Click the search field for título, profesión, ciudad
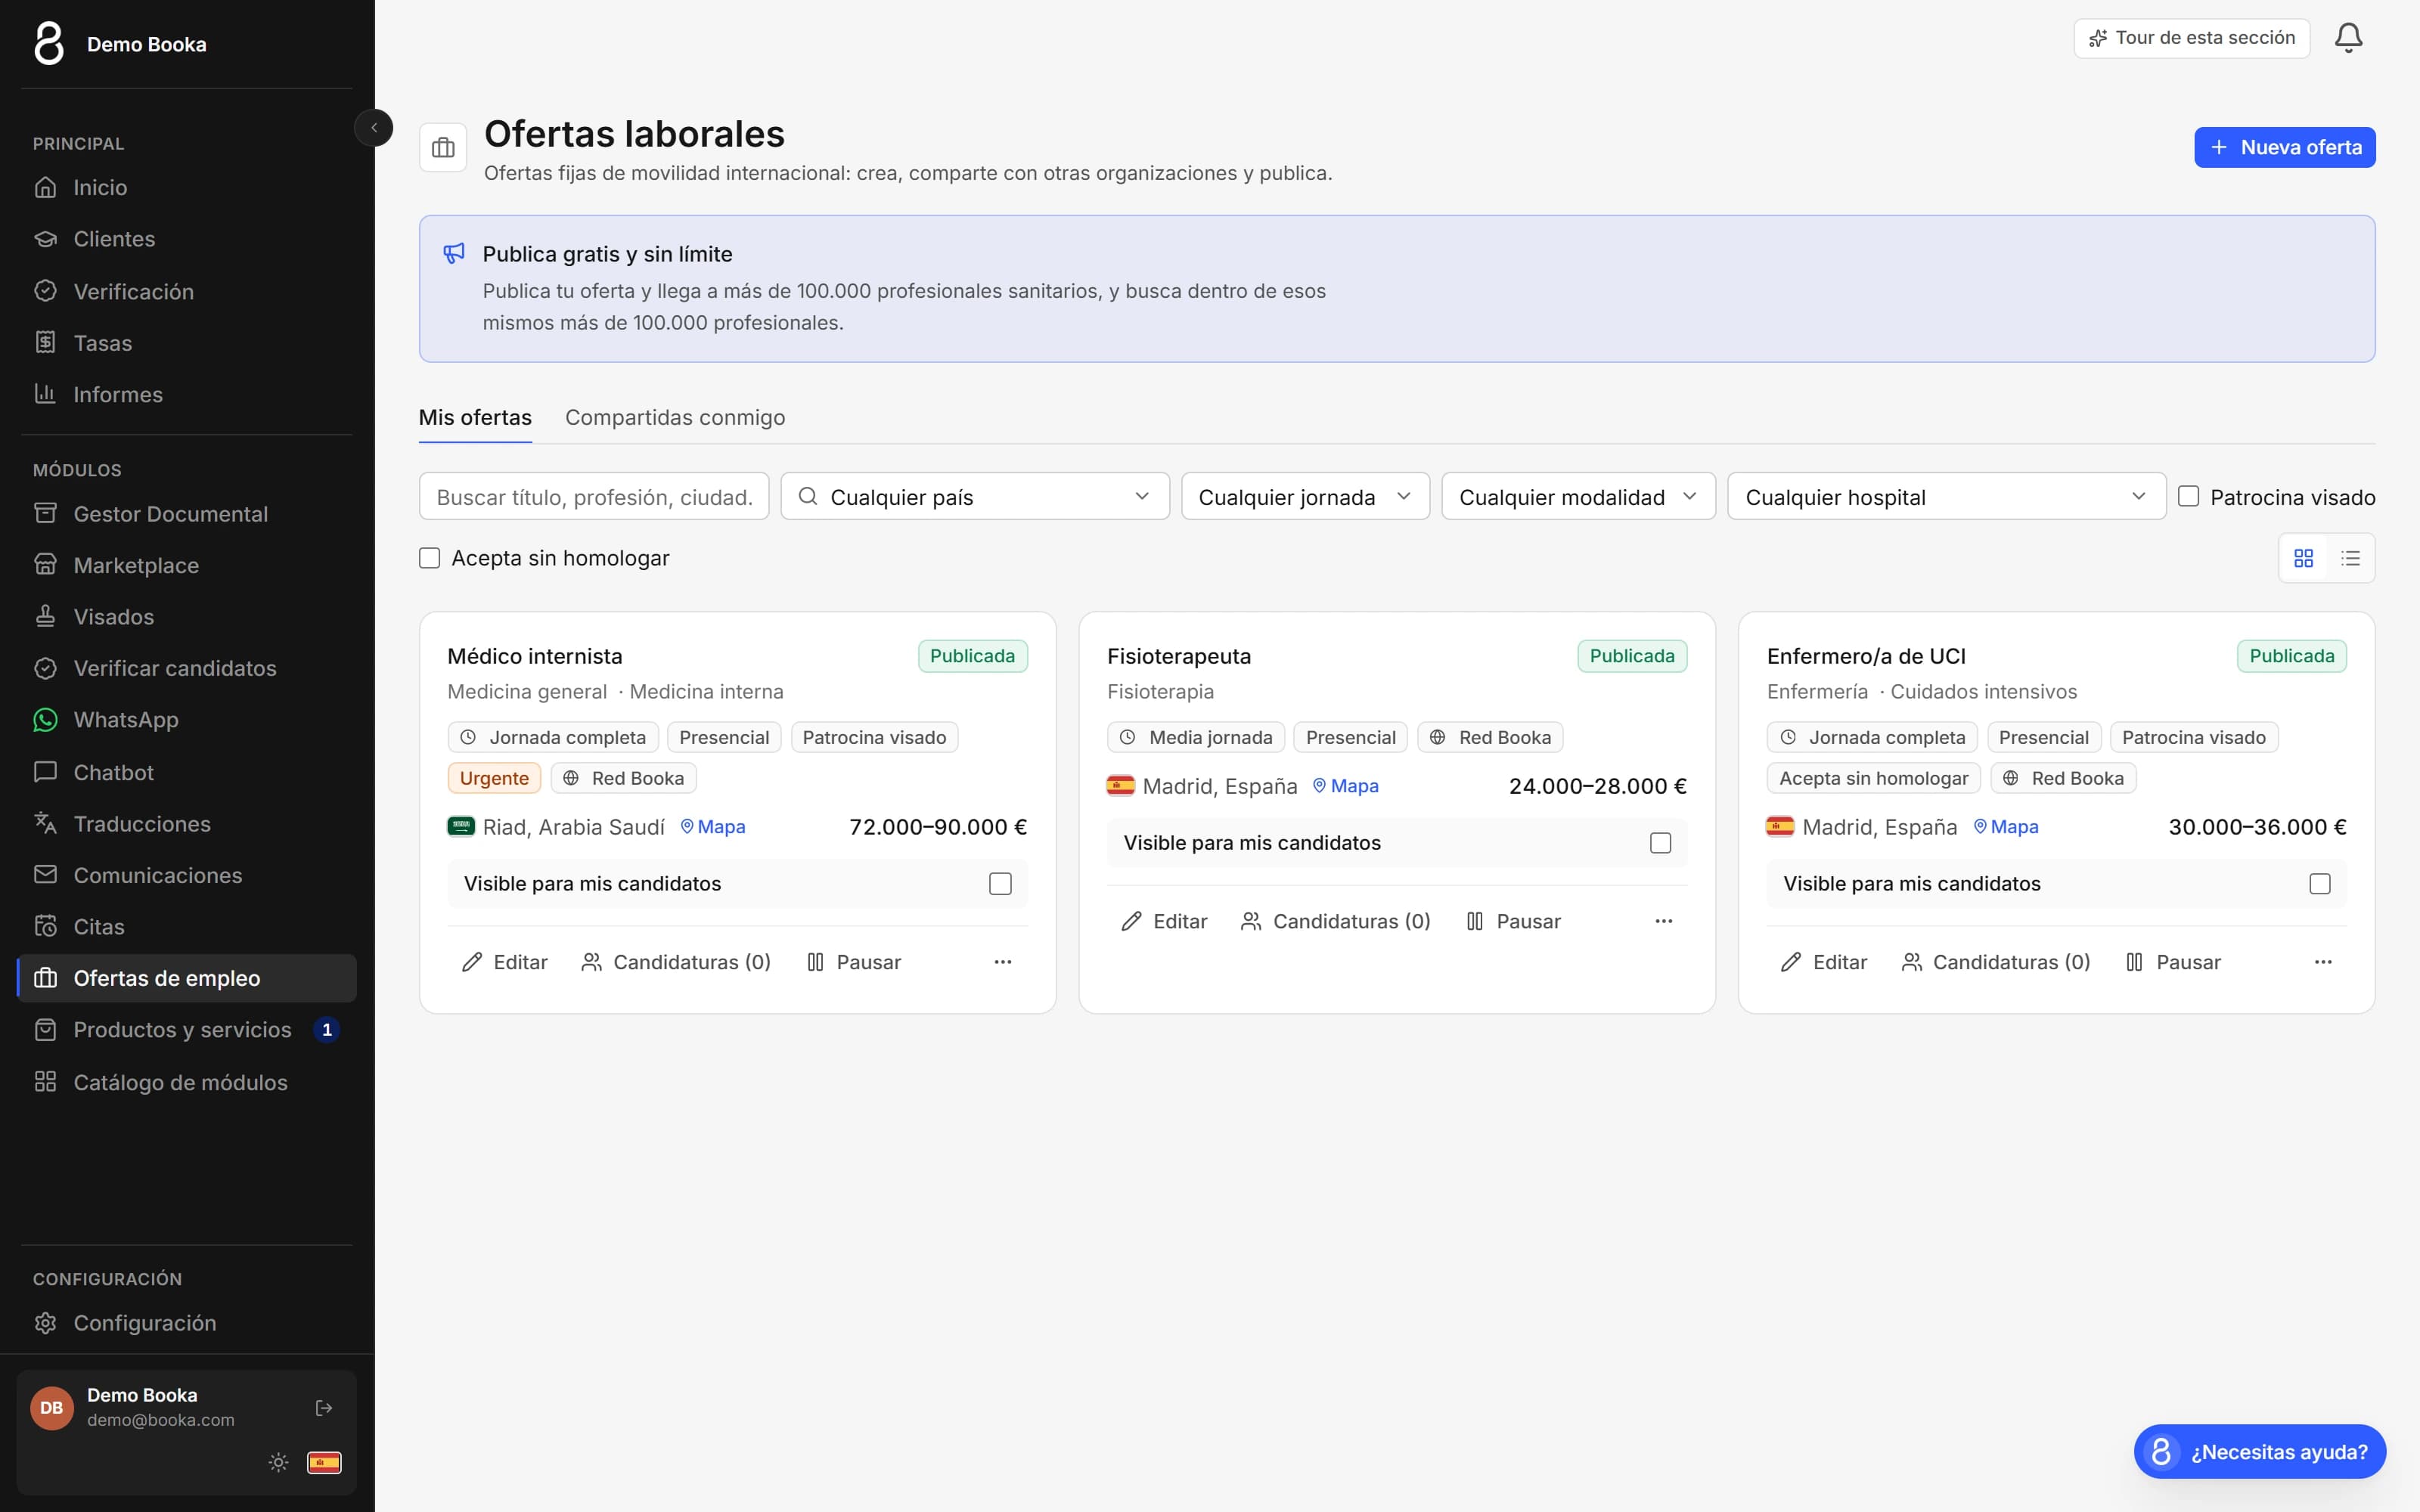This screenshot has height=1512, width=2420. (x=594, y=497)
